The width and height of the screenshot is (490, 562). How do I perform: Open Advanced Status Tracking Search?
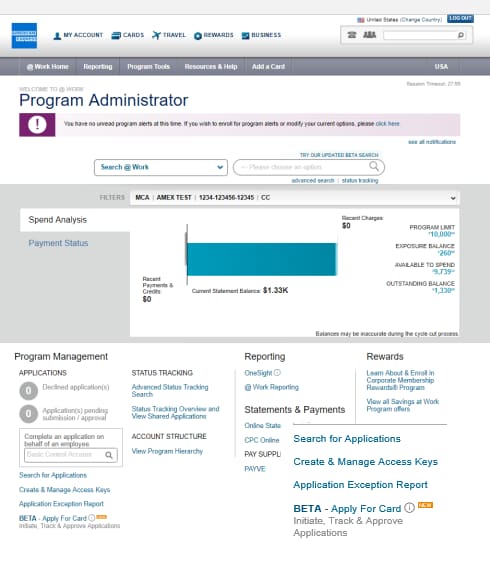click(170, 391)
